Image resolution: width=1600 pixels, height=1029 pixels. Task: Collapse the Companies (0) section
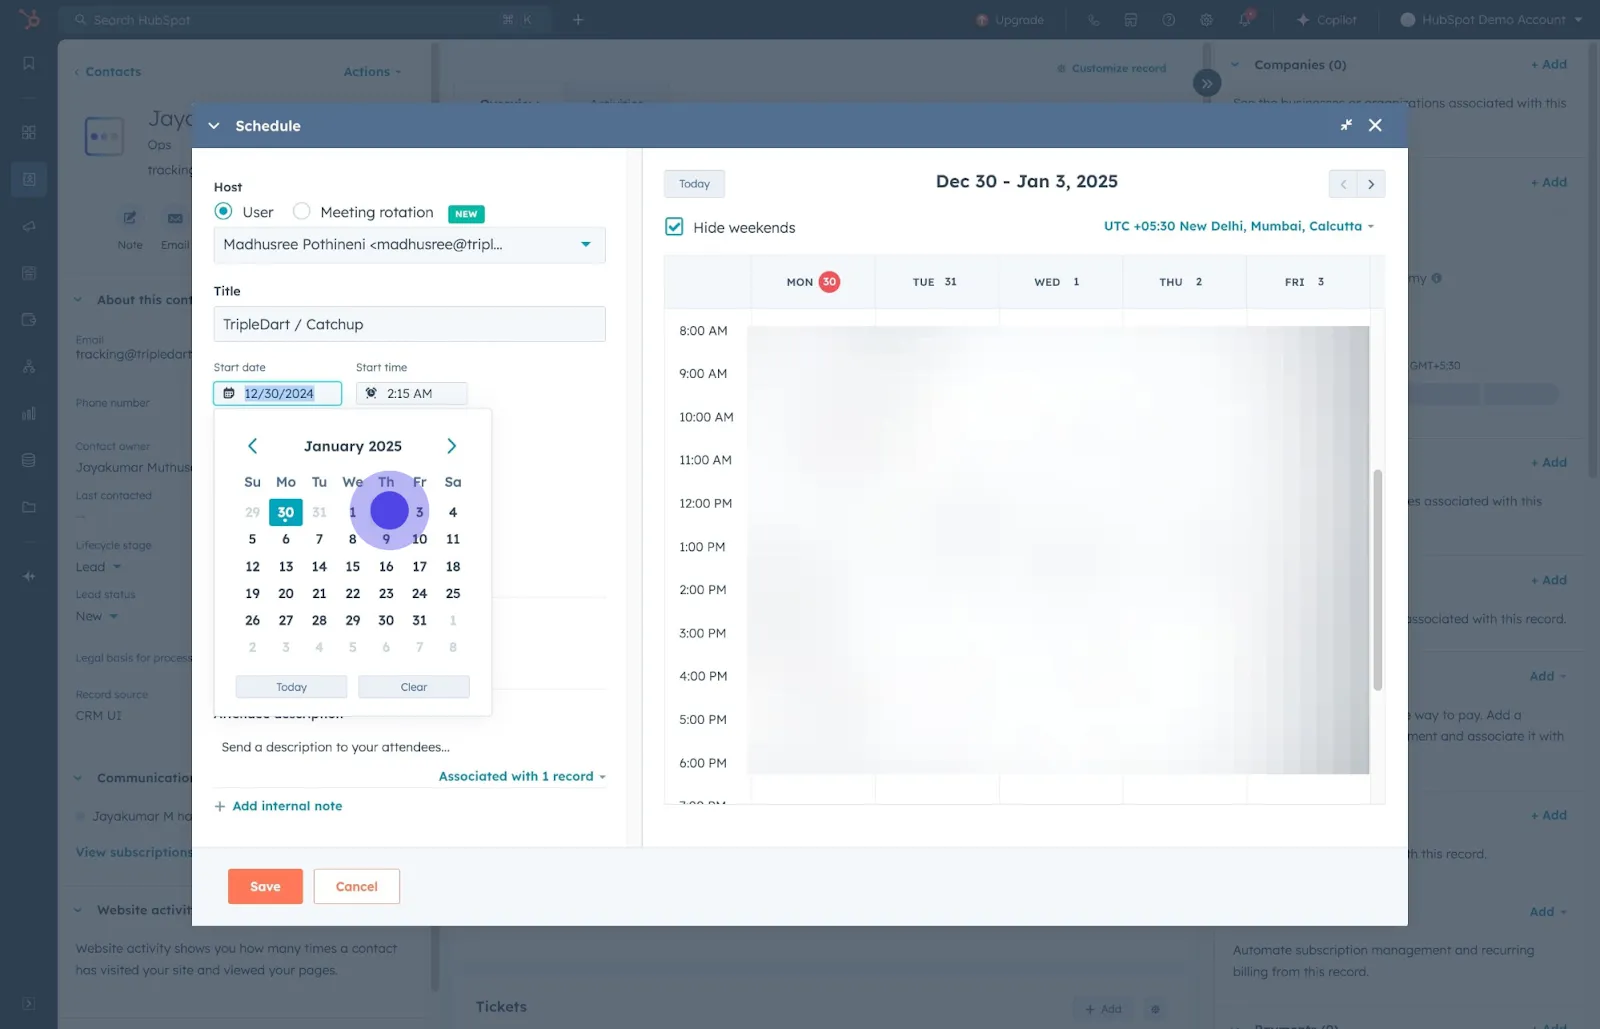tap(1235, 65)
